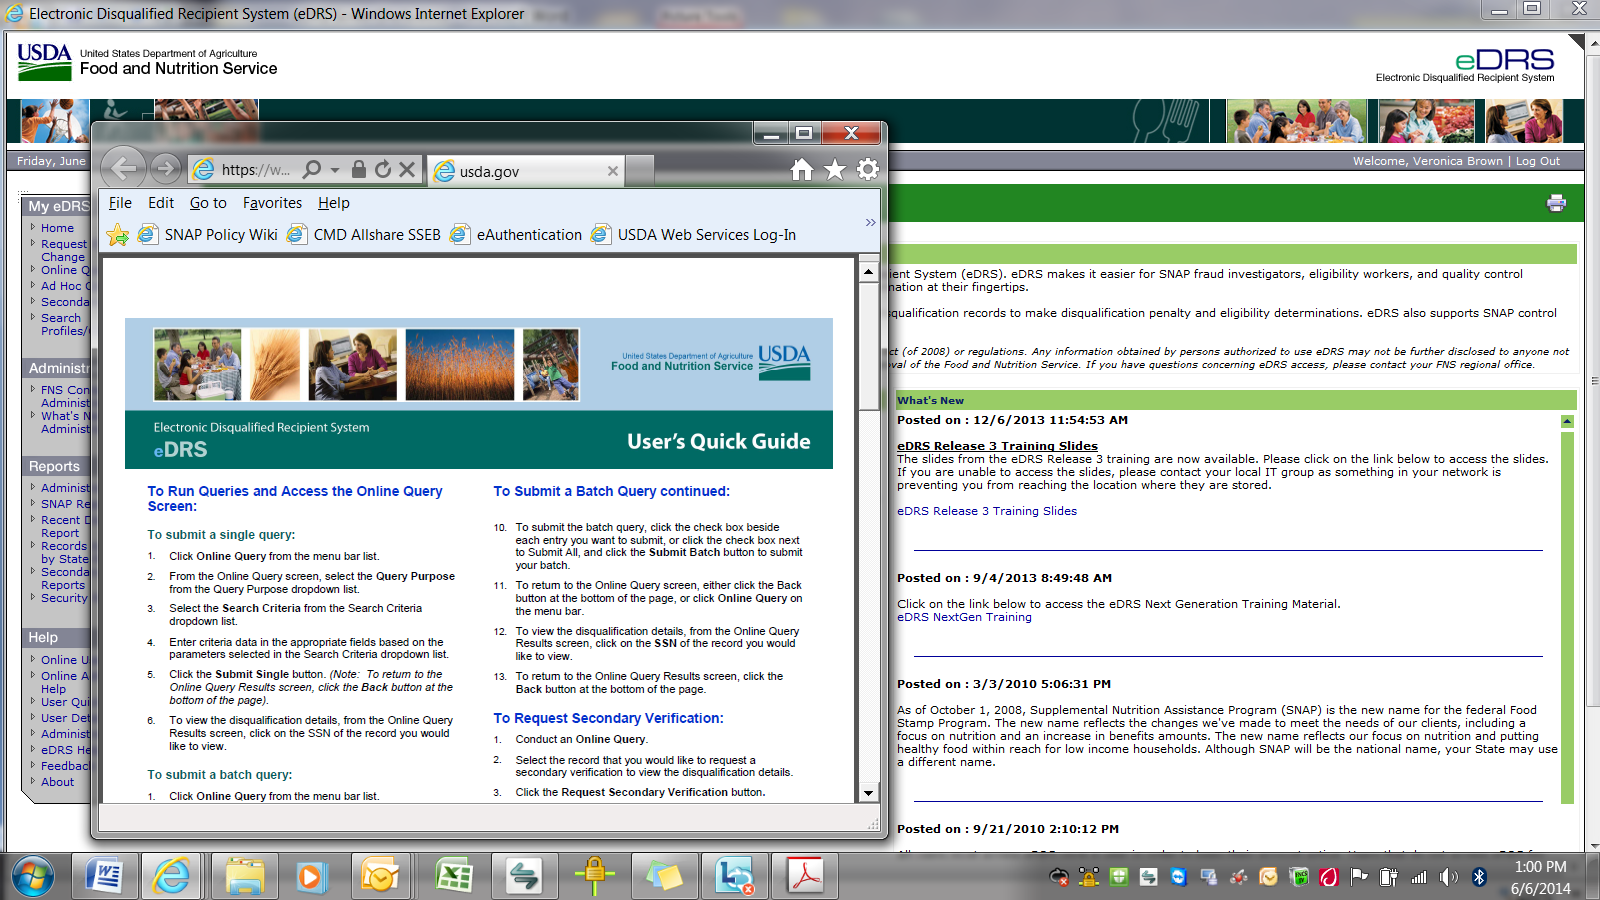The height and width of the screenshot is (900, 1600).
Task: Click the PDF scrollbar down arrow
Action: [x=868, y=792]
